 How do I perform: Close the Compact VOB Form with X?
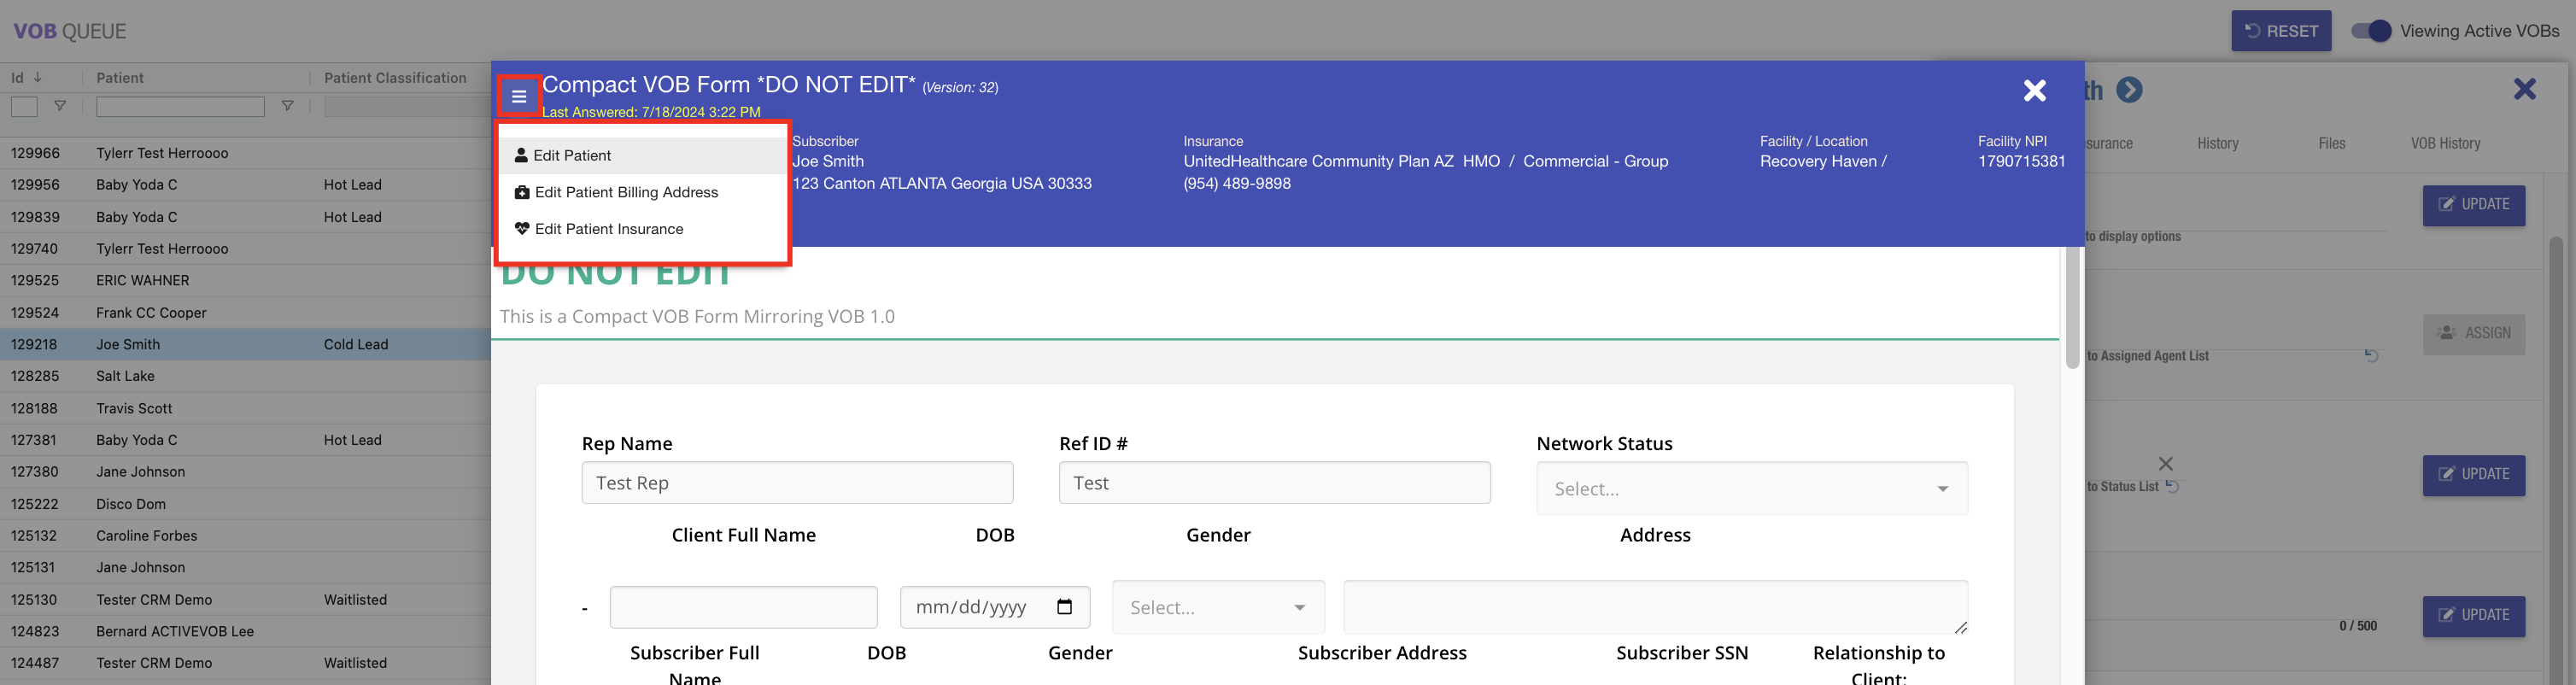point(2034,91)
